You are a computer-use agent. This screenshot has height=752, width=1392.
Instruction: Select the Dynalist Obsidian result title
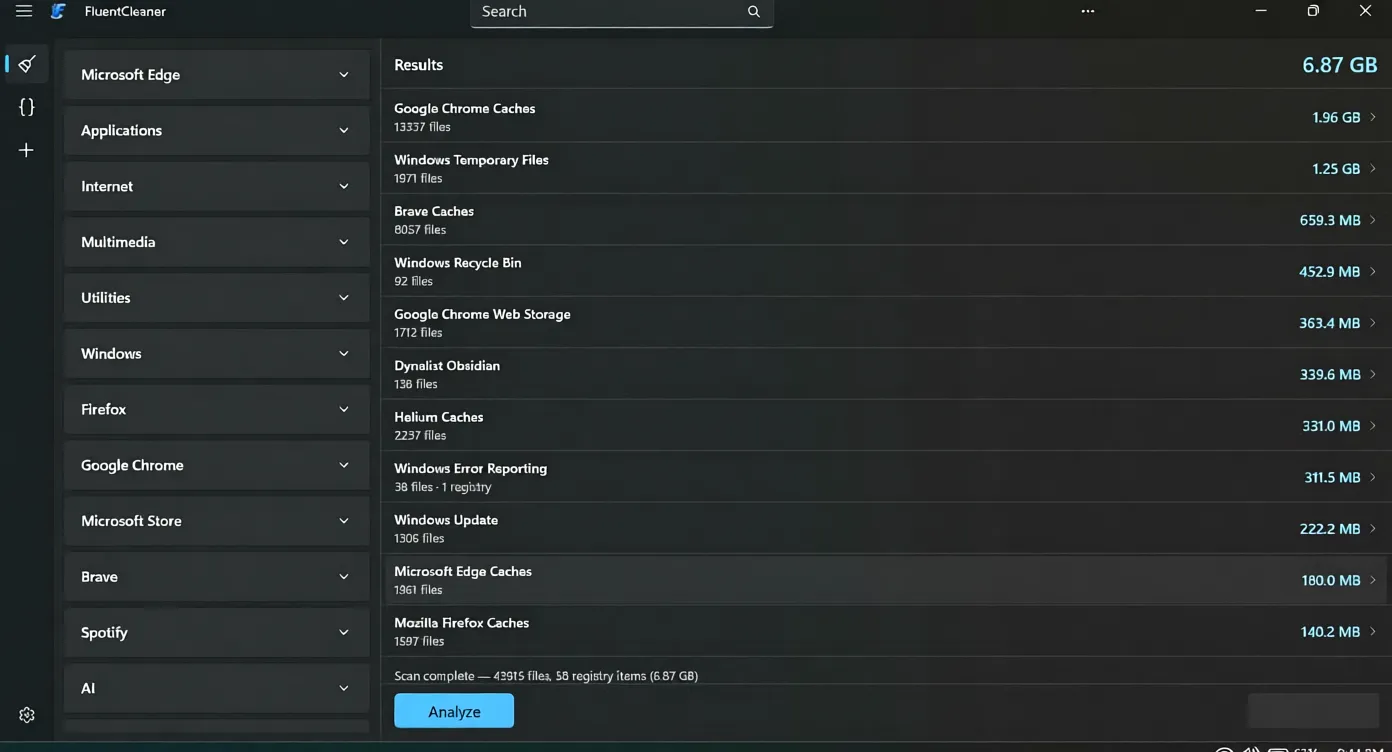coord(447,366)
